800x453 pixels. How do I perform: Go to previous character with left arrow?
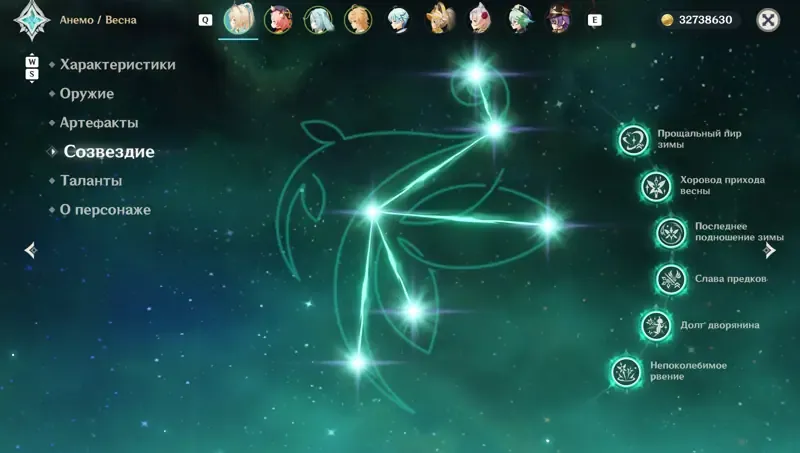coord(31,250)
